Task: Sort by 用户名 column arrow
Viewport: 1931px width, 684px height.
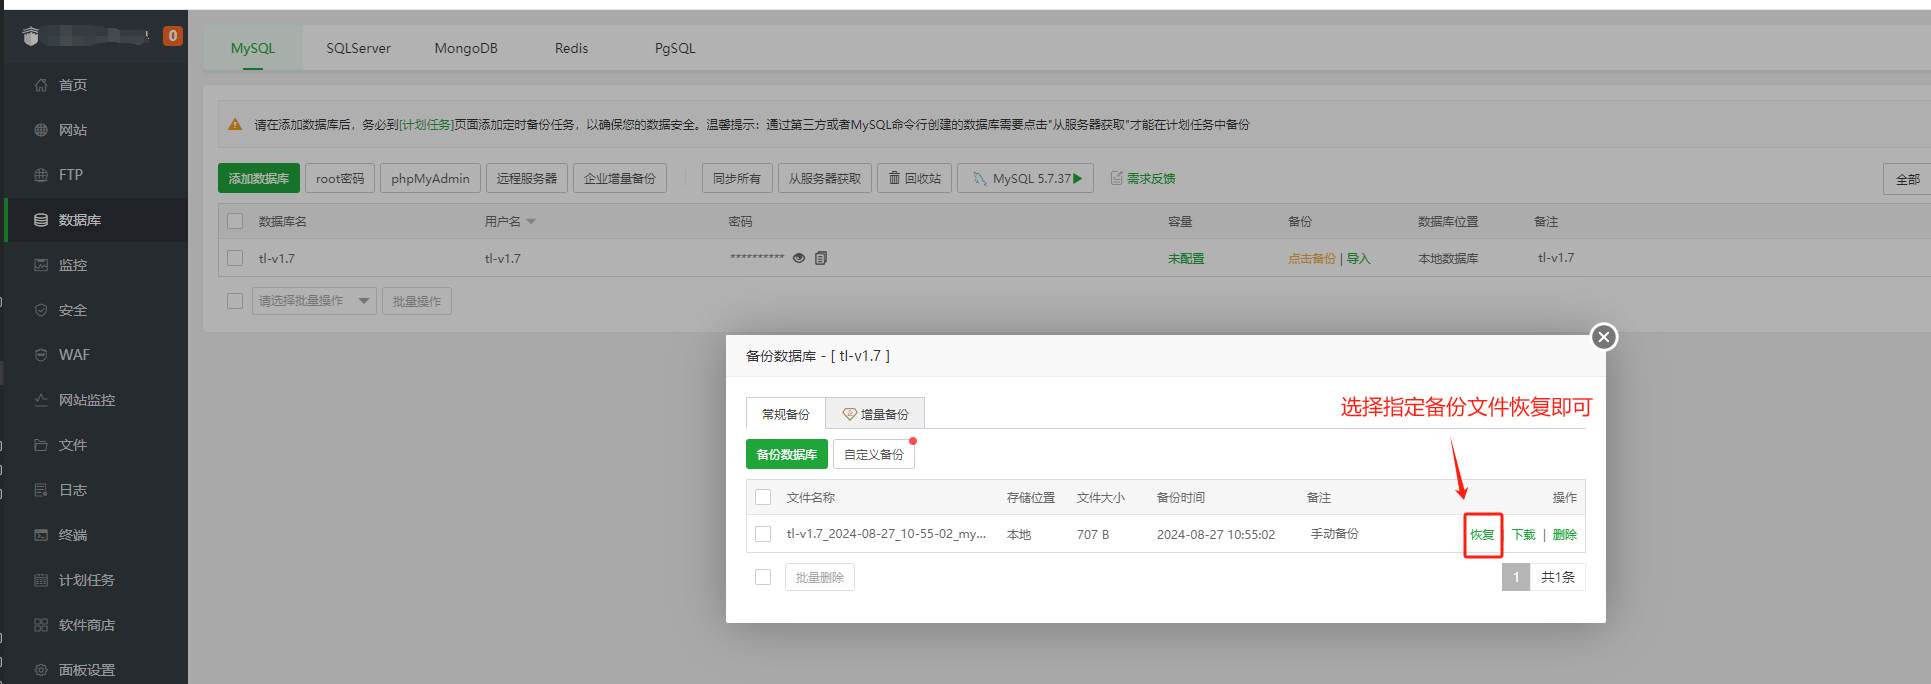Action: click(531, 222)
